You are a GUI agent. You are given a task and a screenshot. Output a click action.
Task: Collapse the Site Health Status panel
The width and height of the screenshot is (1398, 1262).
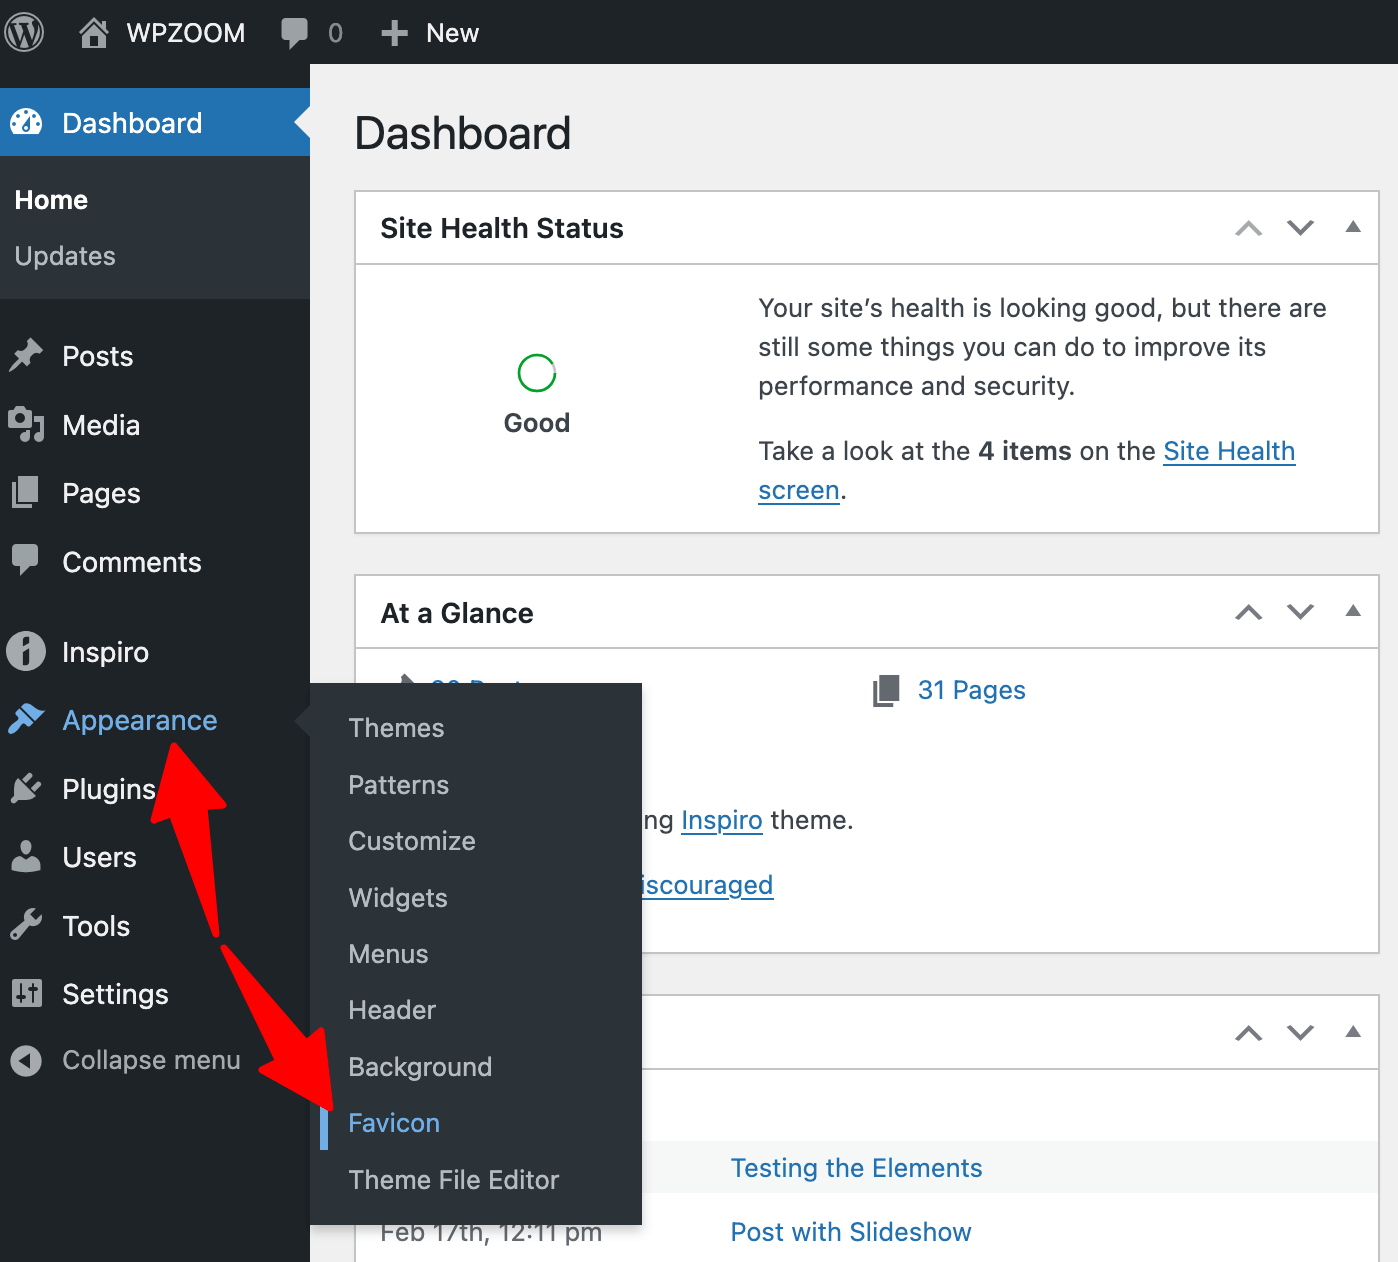[x=1353, y=227]
